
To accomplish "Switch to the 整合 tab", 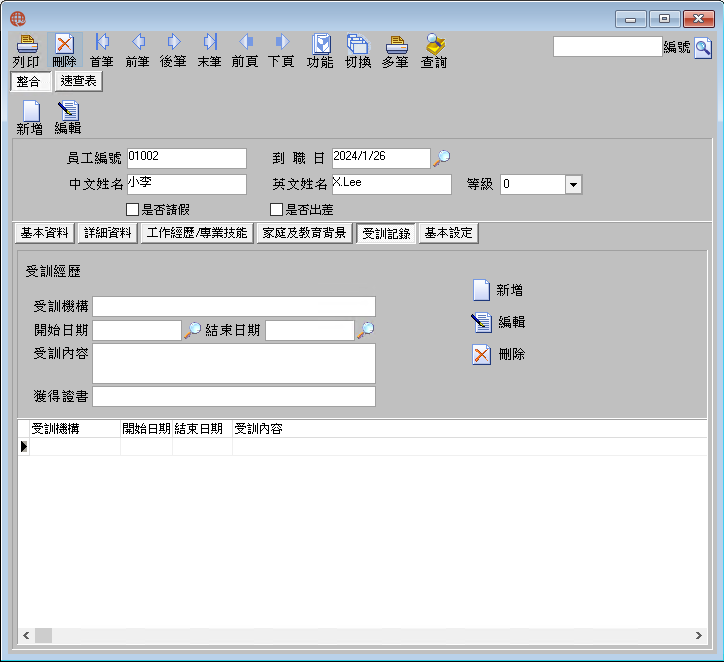I will click(x=30, y=82).
